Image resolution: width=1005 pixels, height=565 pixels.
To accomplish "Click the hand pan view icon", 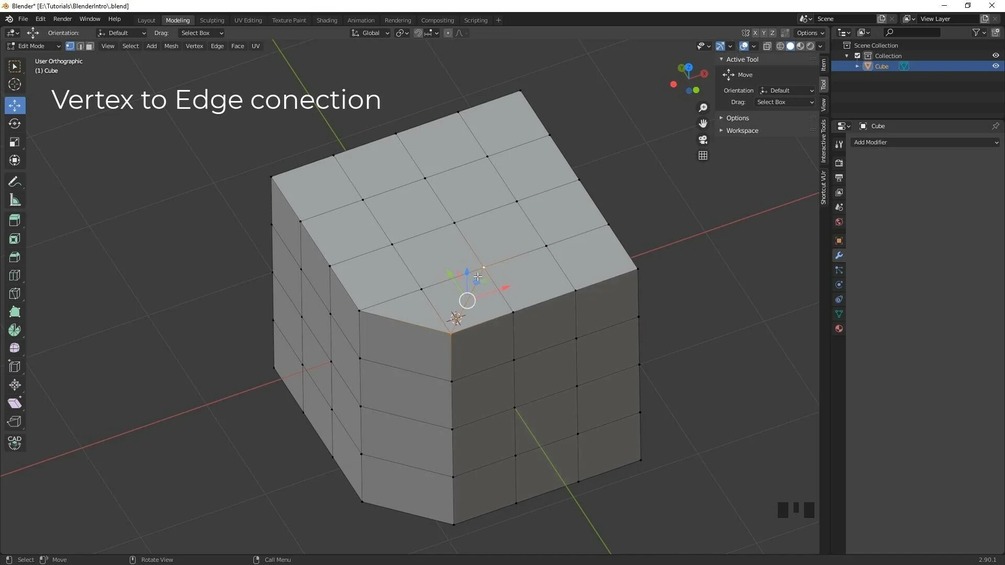I will coord(703,124).
